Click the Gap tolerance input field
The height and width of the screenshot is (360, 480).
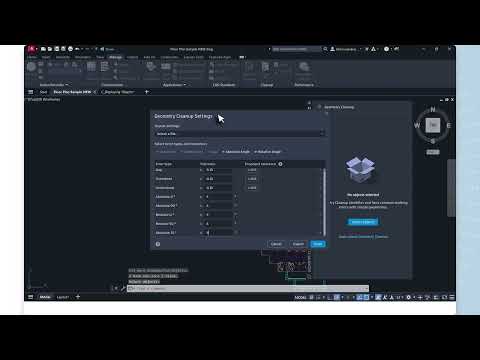pyautogui.click(x=219, y=170)
